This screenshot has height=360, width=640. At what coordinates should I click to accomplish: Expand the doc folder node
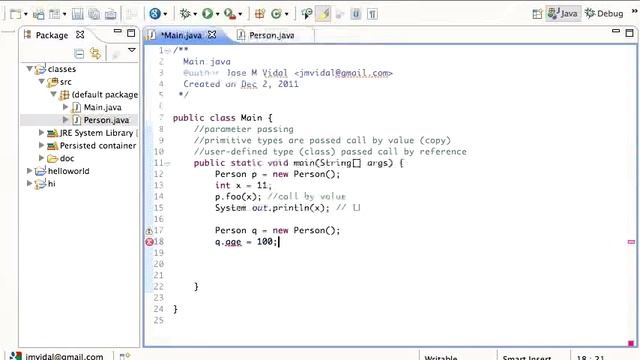pyautogui.click(x=41, y=158)
